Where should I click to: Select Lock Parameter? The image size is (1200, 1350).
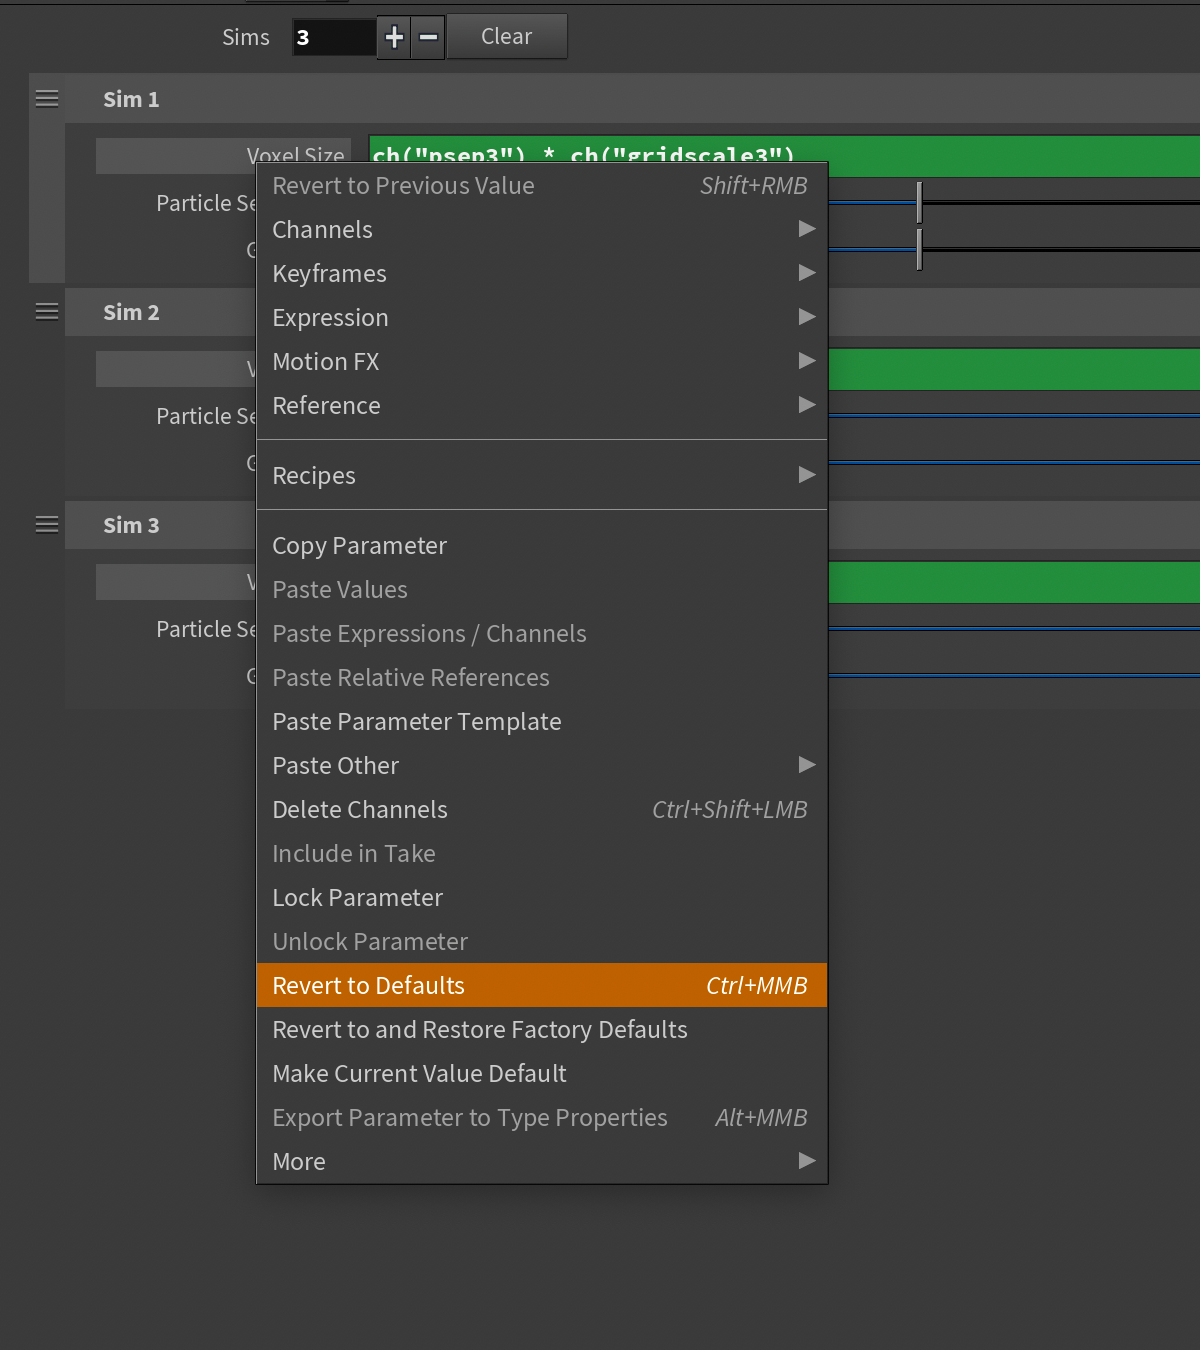point(541,898)
